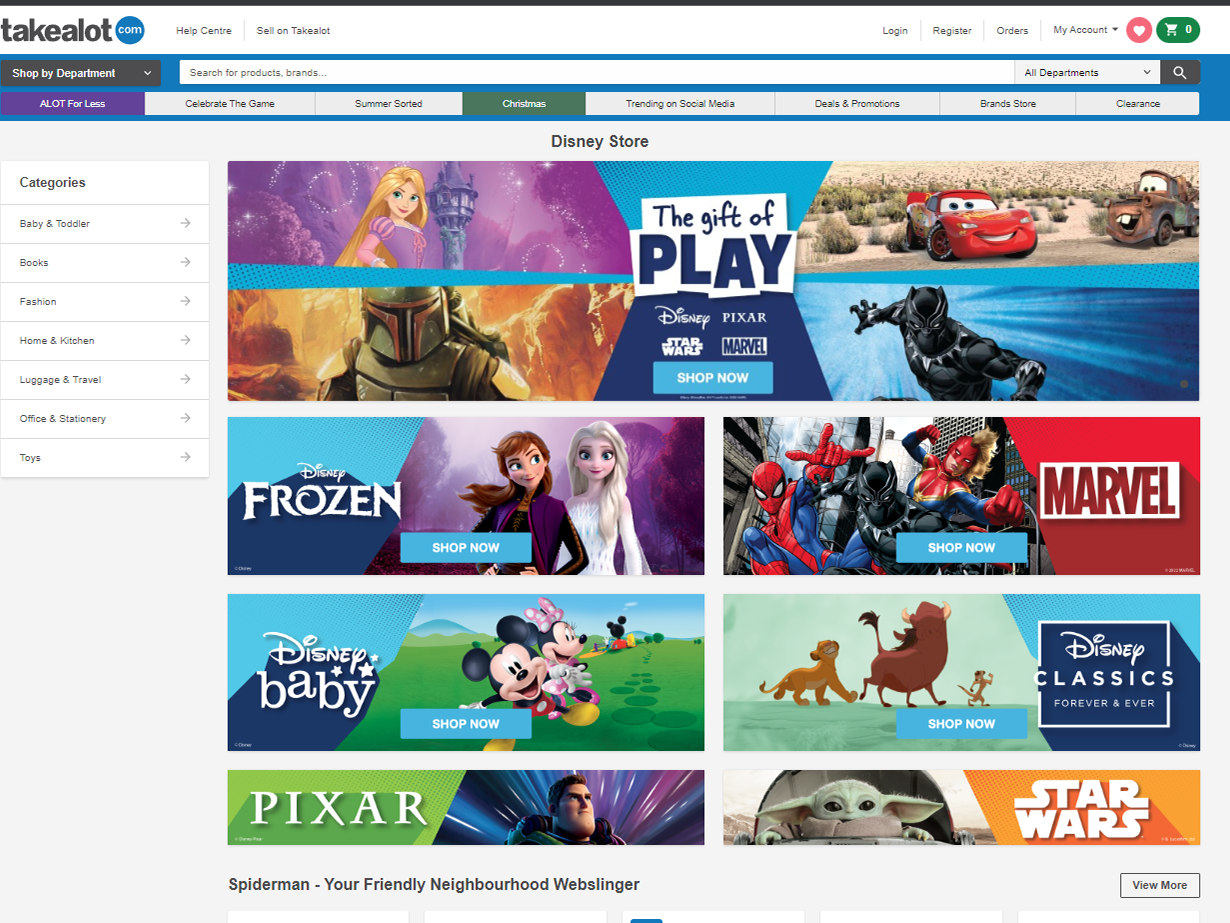Open the Christmas tab
The height and width of the screenshot is (923, 1230).
click(524, 103)
